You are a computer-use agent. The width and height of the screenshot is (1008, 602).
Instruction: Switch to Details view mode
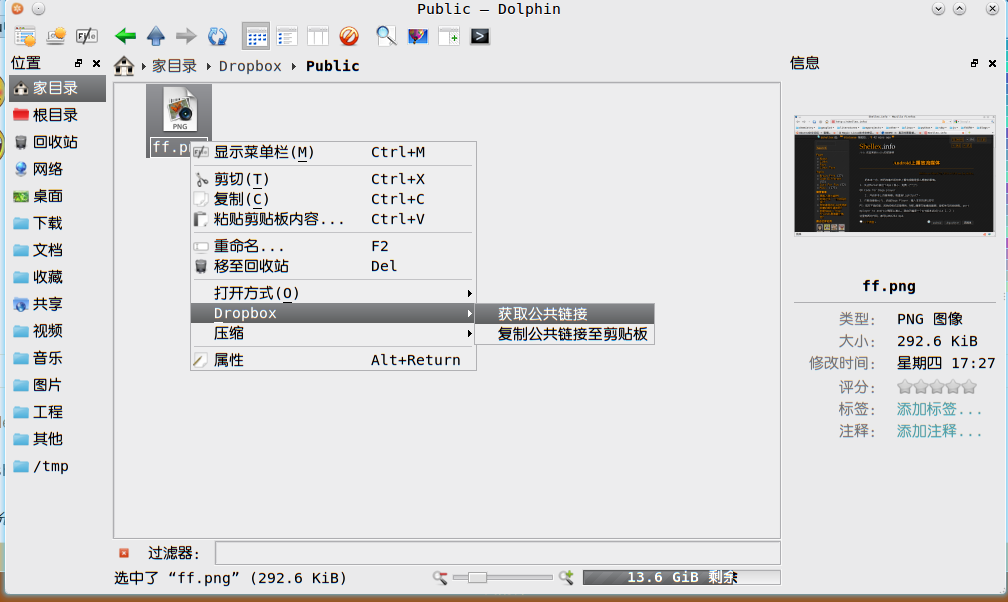point(287,37)
